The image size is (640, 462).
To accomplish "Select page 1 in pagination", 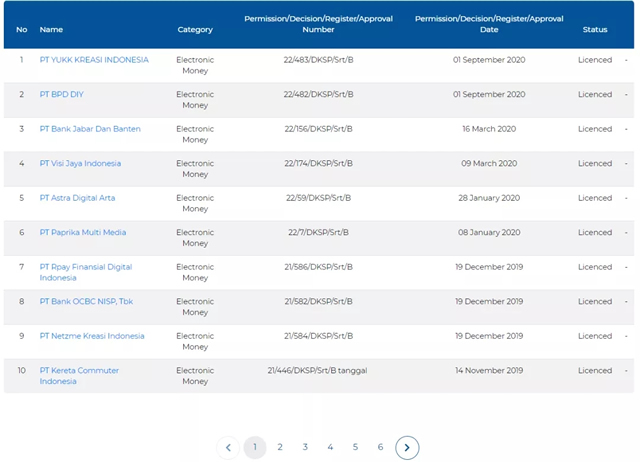I will (x=255, y=447).
